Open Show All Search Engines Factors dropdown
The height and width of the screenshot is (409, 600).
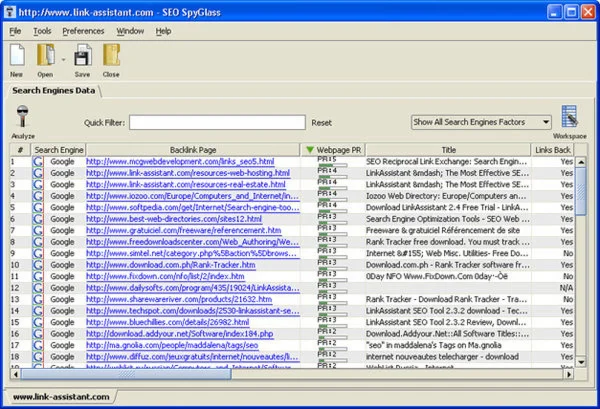coord(481,121)
